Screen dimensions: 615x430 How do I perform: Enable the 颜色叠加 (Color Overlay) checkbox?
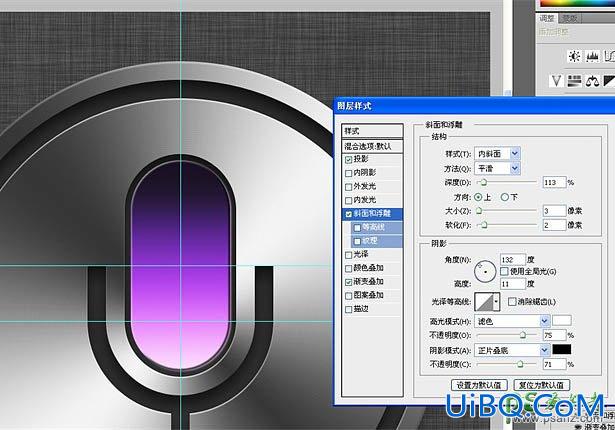(x=348, y=269)
